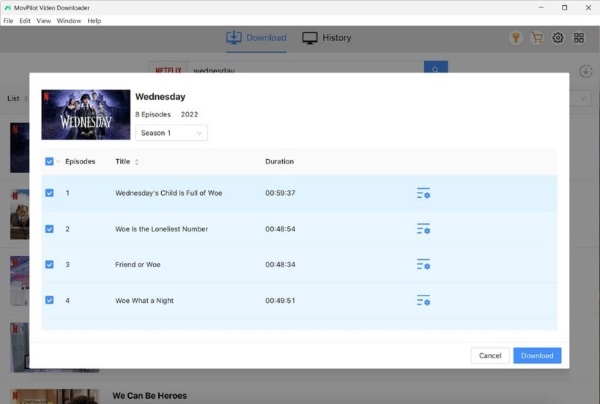Open settings icon for Friend or Woe

click(x=422, y=265)
